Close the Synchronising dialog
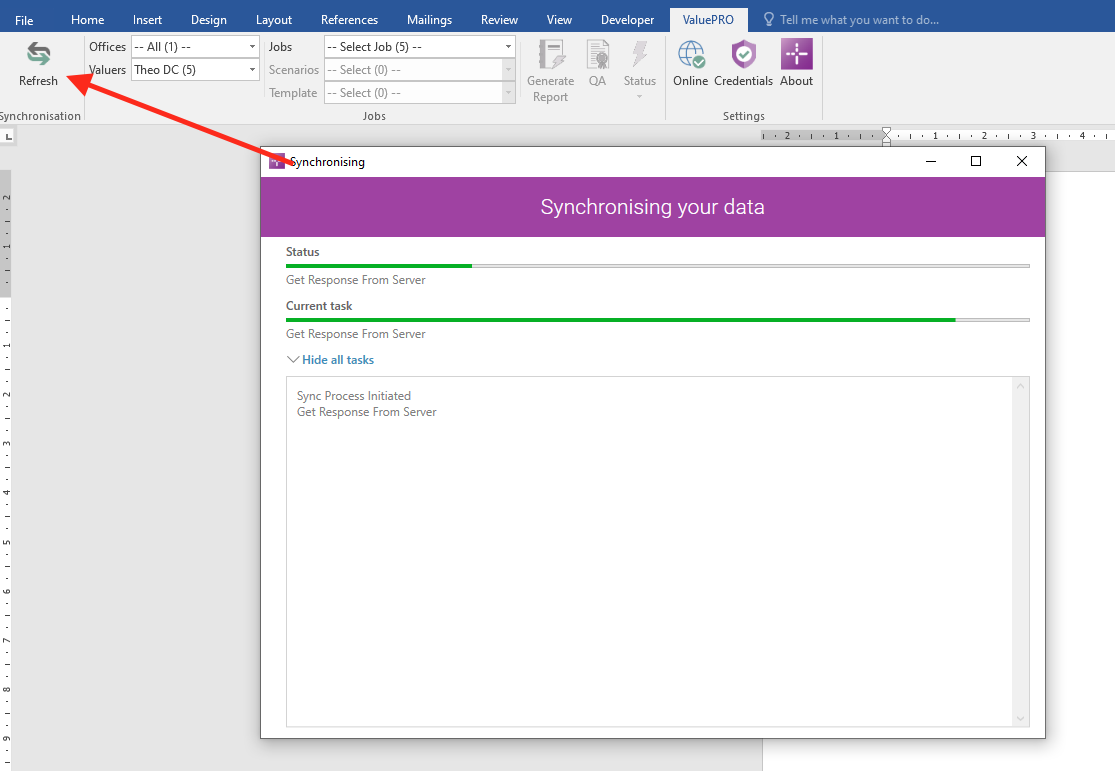This screenshot has height=771, width=1115. (x=1022, y=161)
